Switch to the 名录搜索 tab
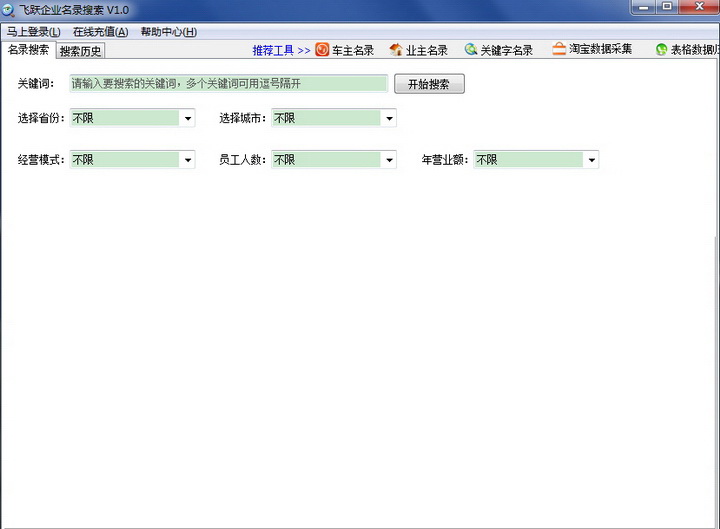The height and width of the screenshot is (529, 720). (x=28, y=50)
